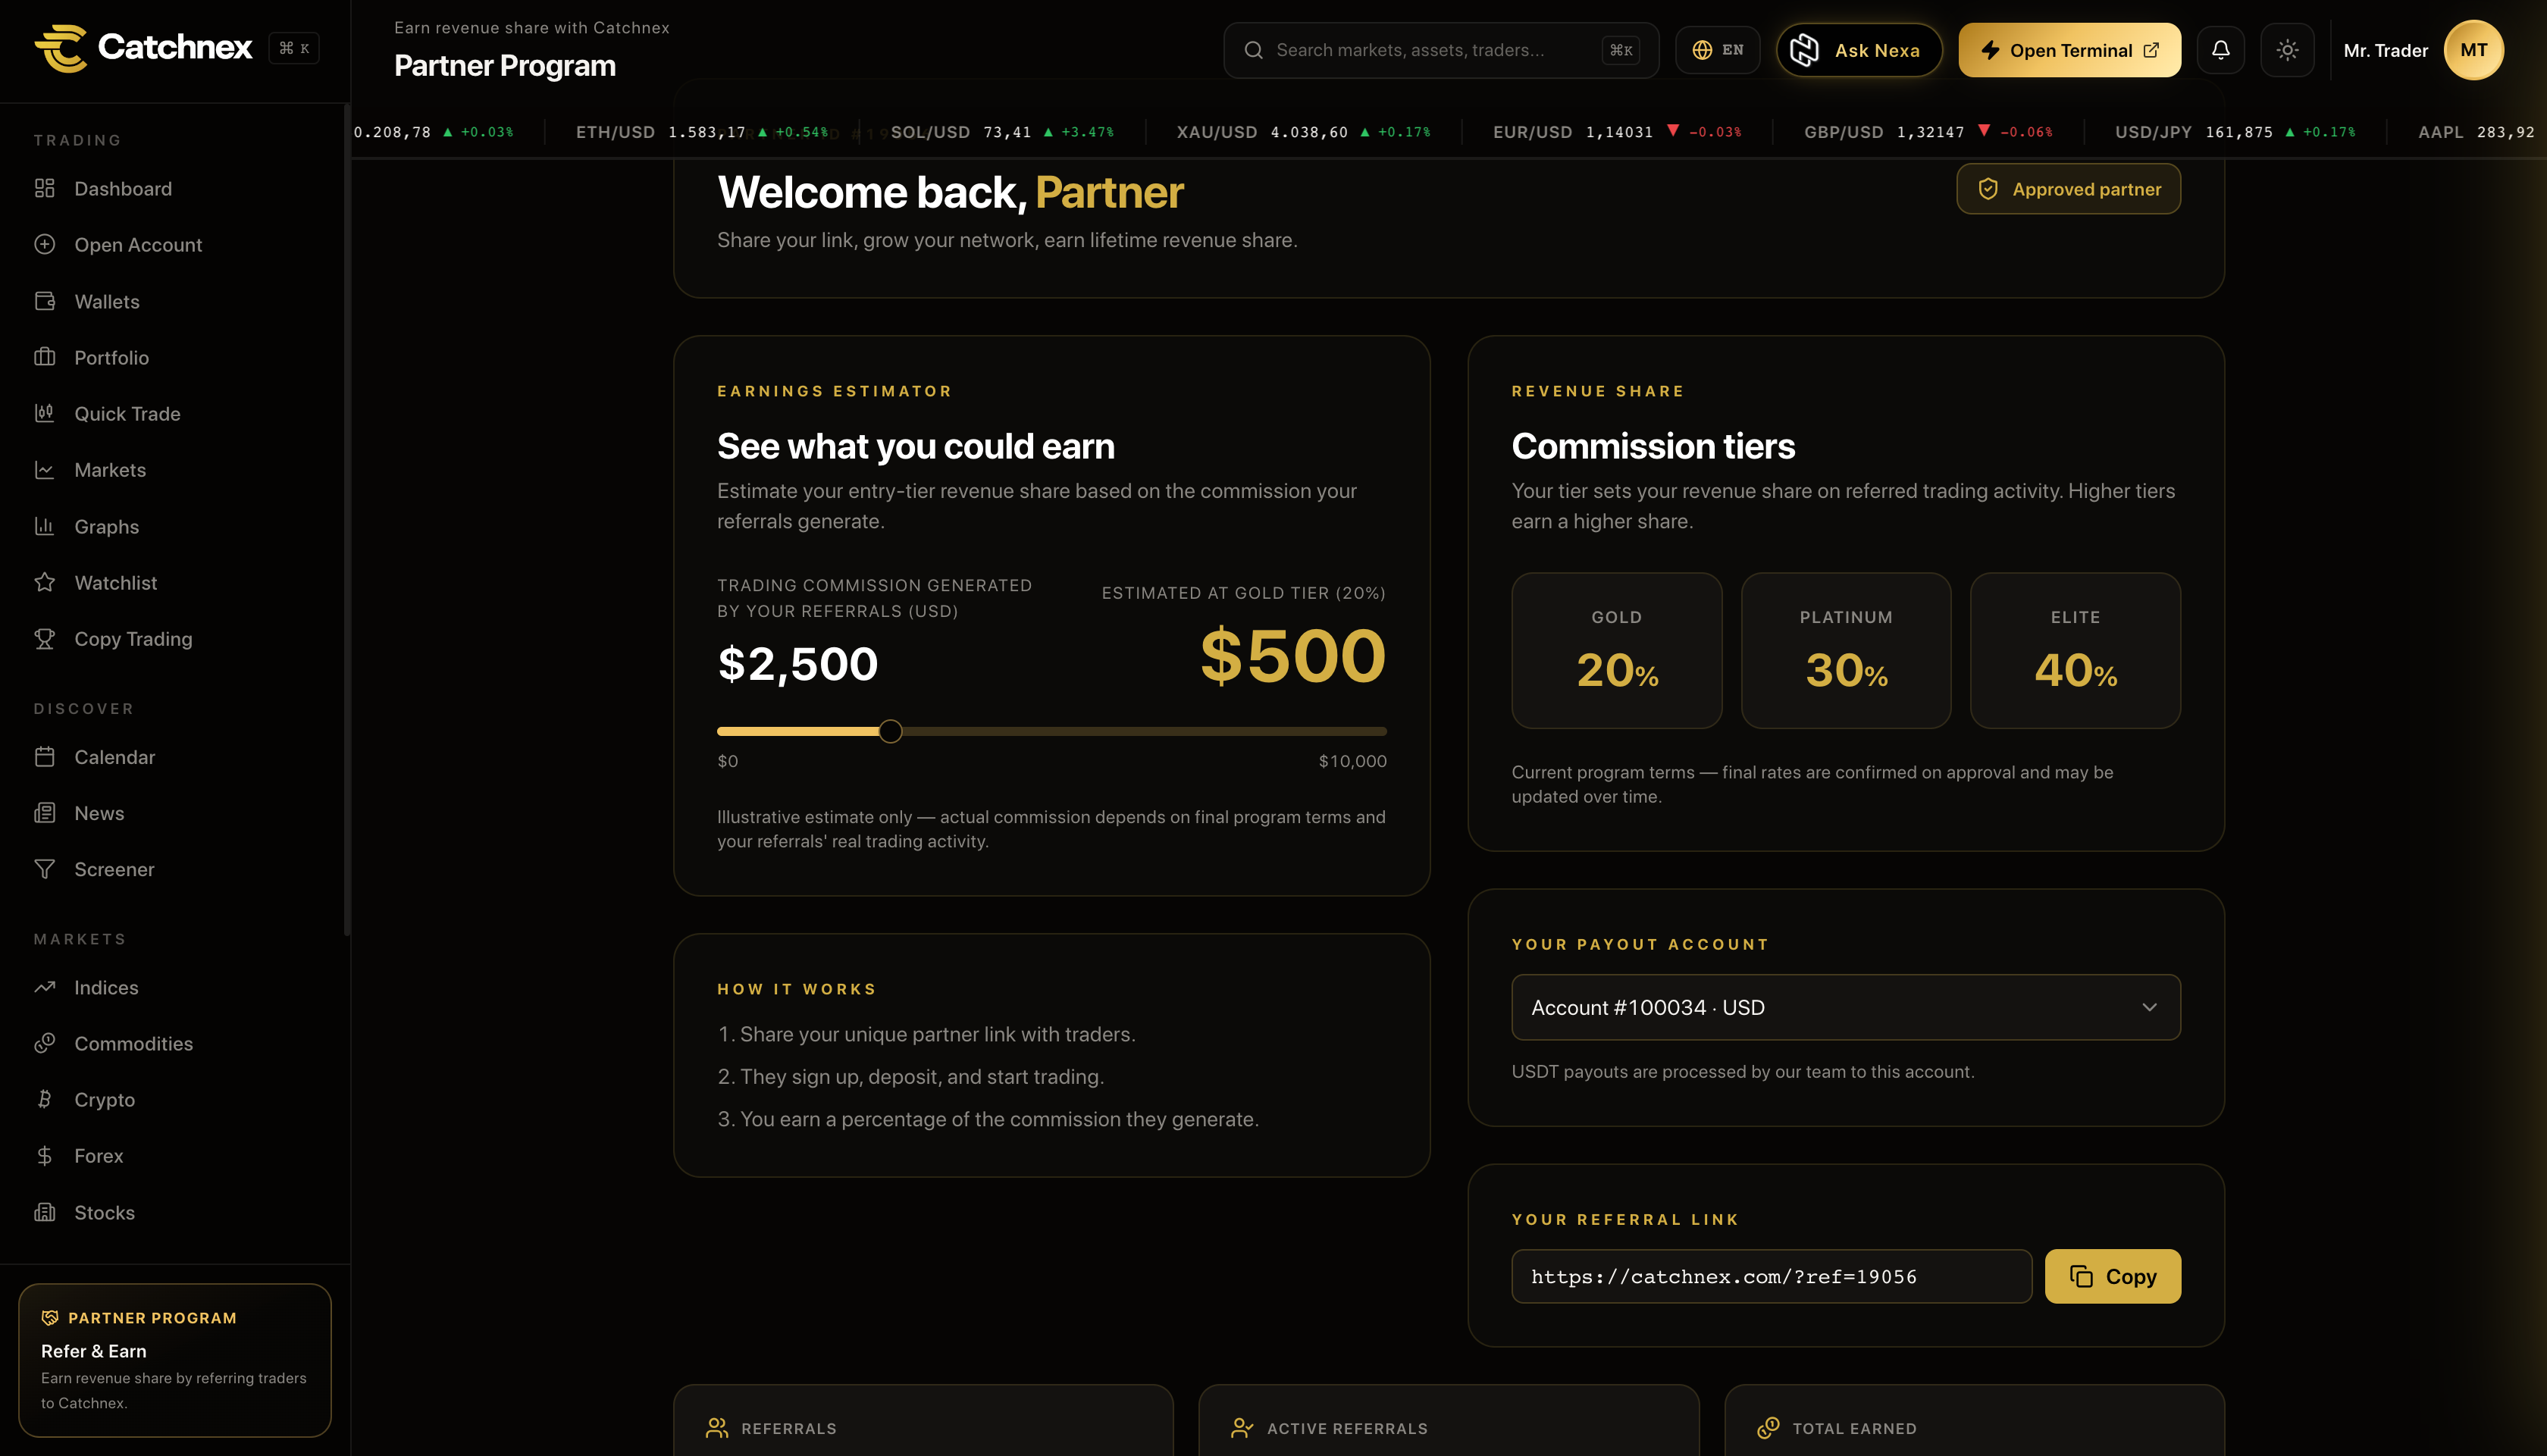Image resolution: width=2547 pixels, height=1456 pixels.
Task: Click the Referrals people icon
Action: [717, 1428]
